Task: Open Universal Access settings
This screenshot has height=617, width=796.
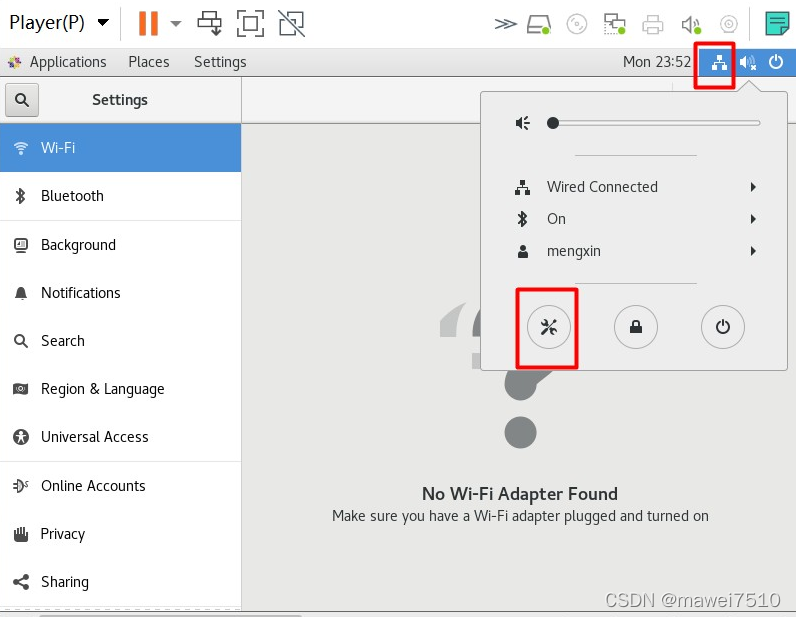Action: [120, 437]
